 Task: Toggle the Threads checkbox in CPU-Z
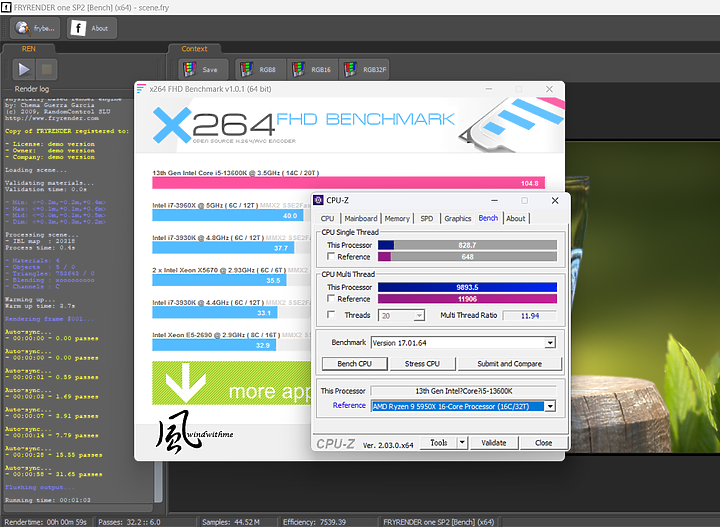point(331,314)
